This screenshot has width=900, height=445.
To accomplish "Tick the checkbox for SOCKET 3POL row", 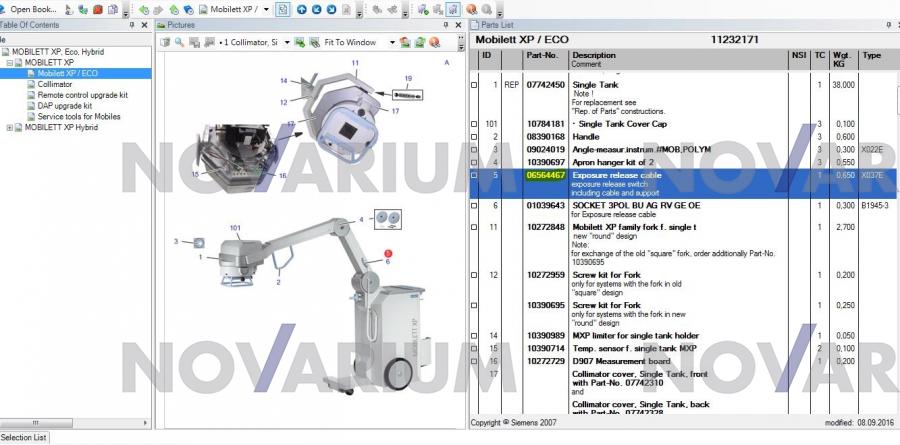I will tap(475, 205).
